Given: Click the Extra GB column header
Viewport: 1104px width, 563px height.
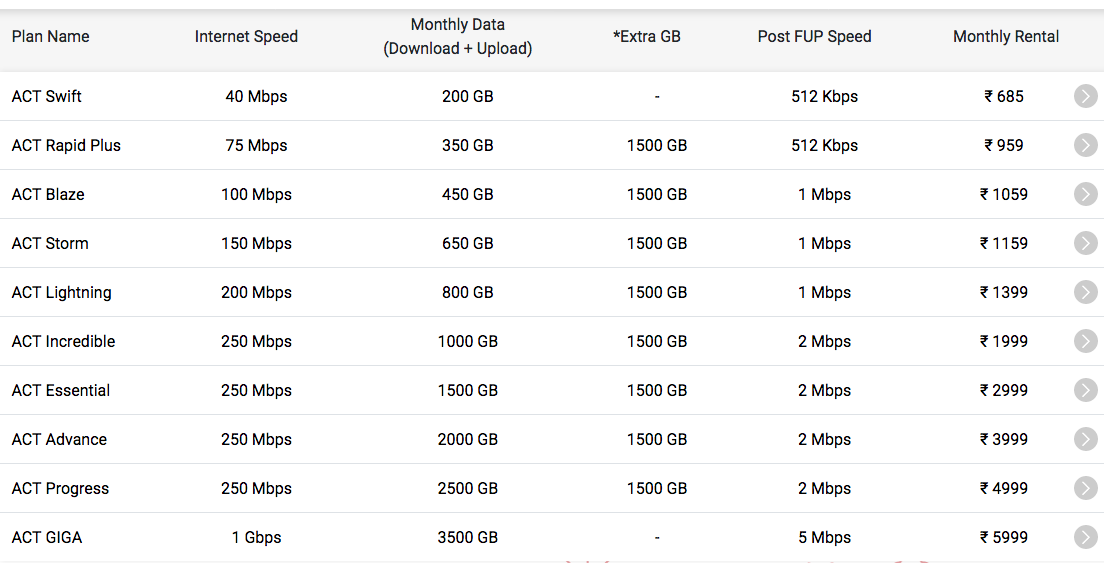Looking at the screenshot, I should 647,37.
